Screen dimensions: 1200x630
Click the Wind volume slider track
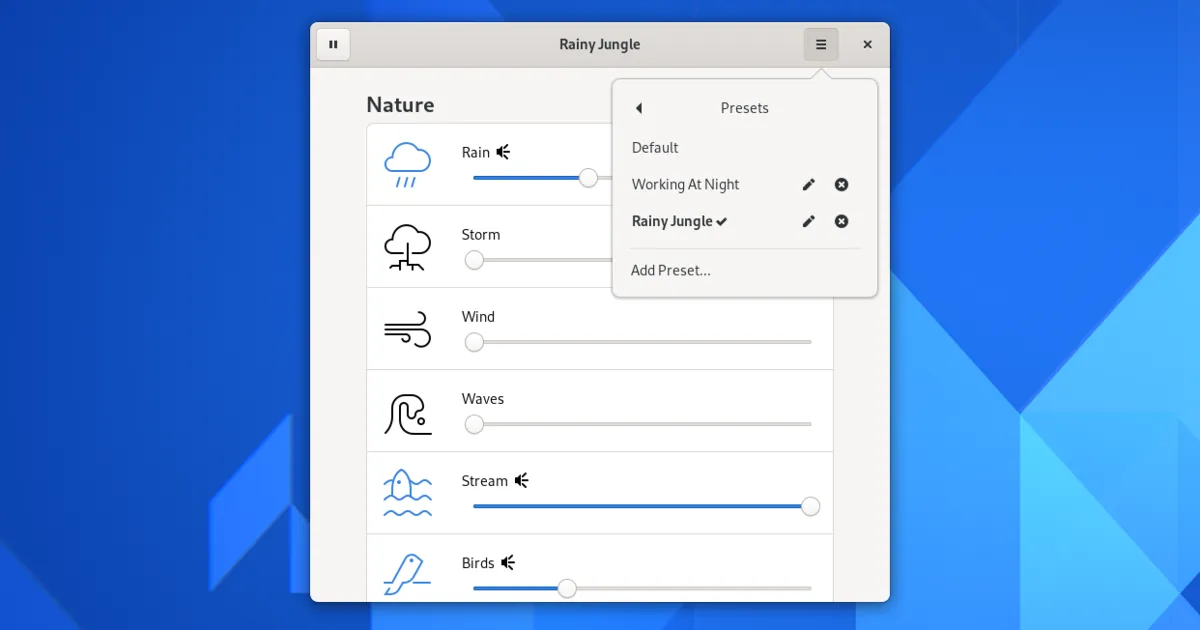(x=640, y=342)
